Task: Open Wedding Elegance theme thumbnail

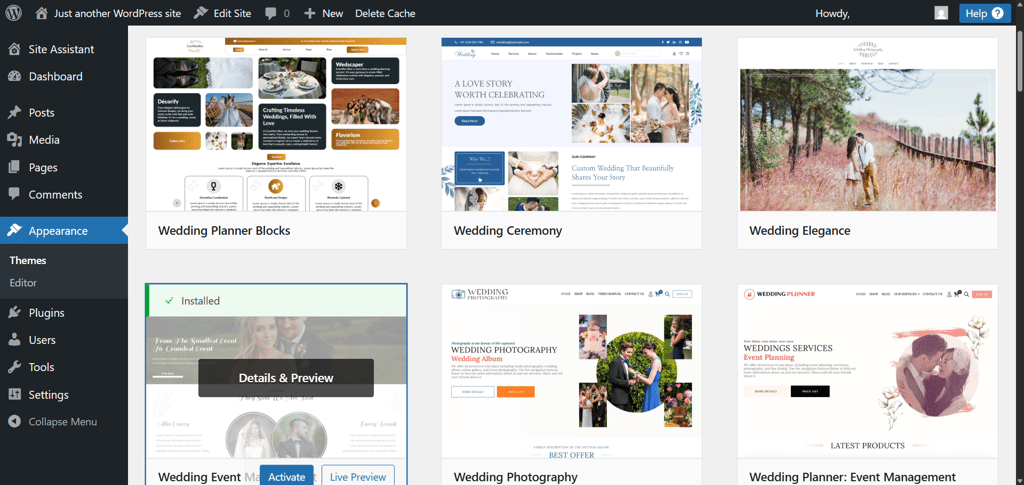Action: [x=868, y=124]
